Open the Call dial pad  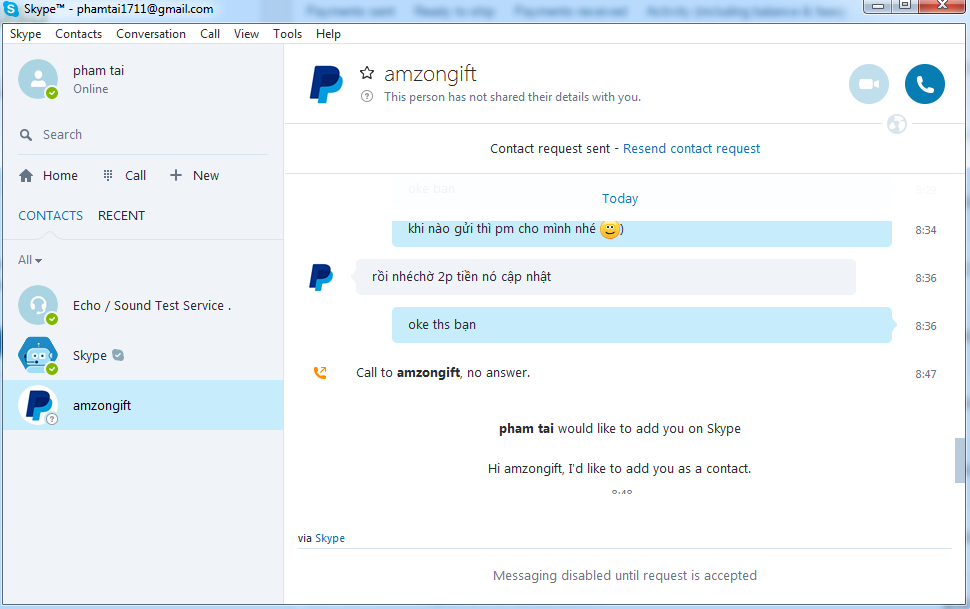point(108,176)
